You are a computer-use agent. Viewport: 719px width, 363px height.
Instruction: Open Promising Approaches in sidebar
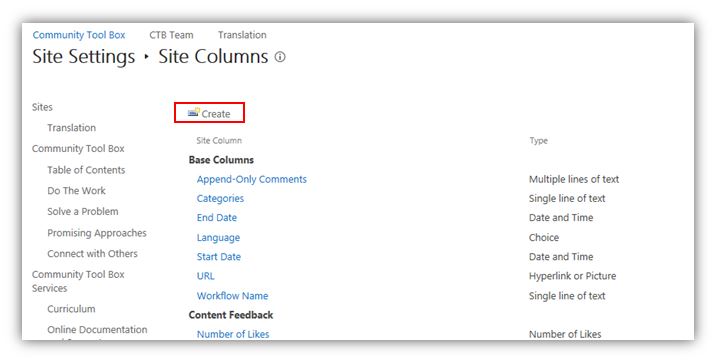coord(97,233)
